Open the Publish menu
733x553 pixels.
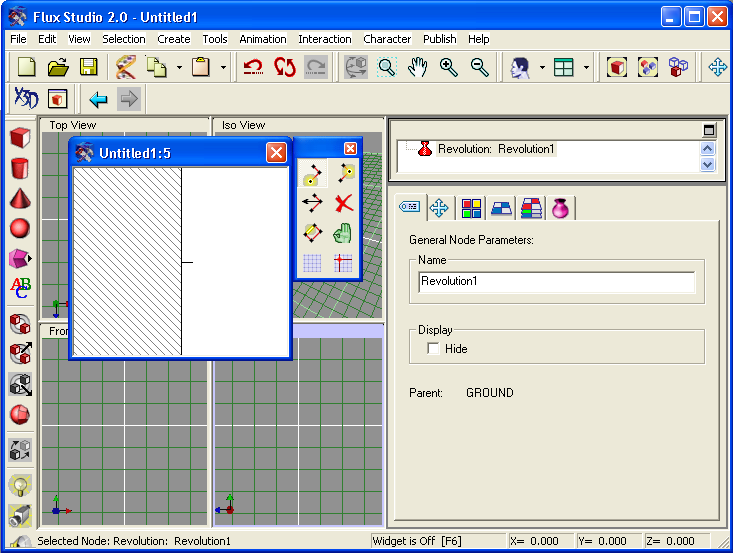click(x=439, y=39)
